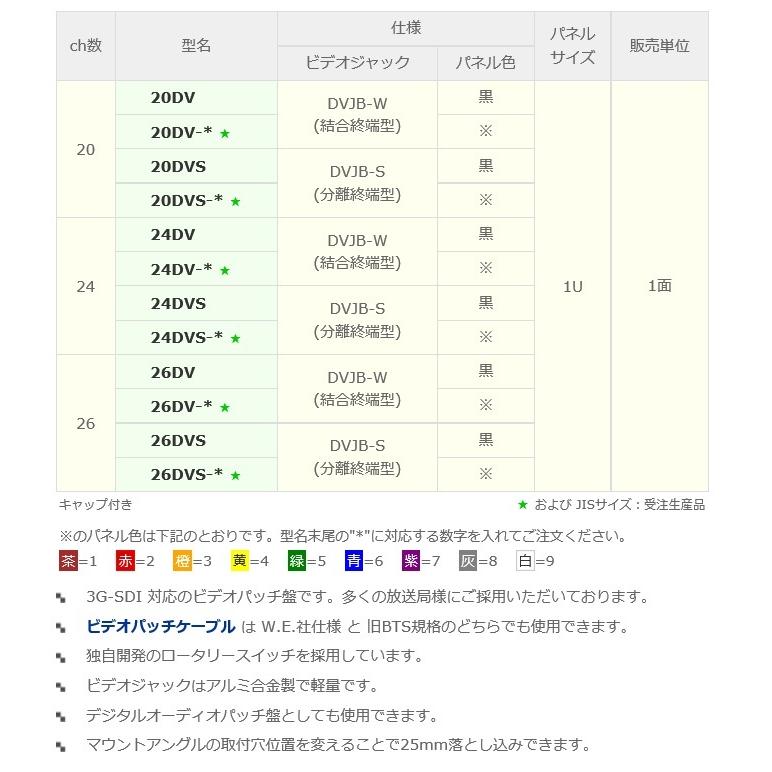Click the 型名 column header
The height and width of the screenshot is (772, 772).
[196, 46]
